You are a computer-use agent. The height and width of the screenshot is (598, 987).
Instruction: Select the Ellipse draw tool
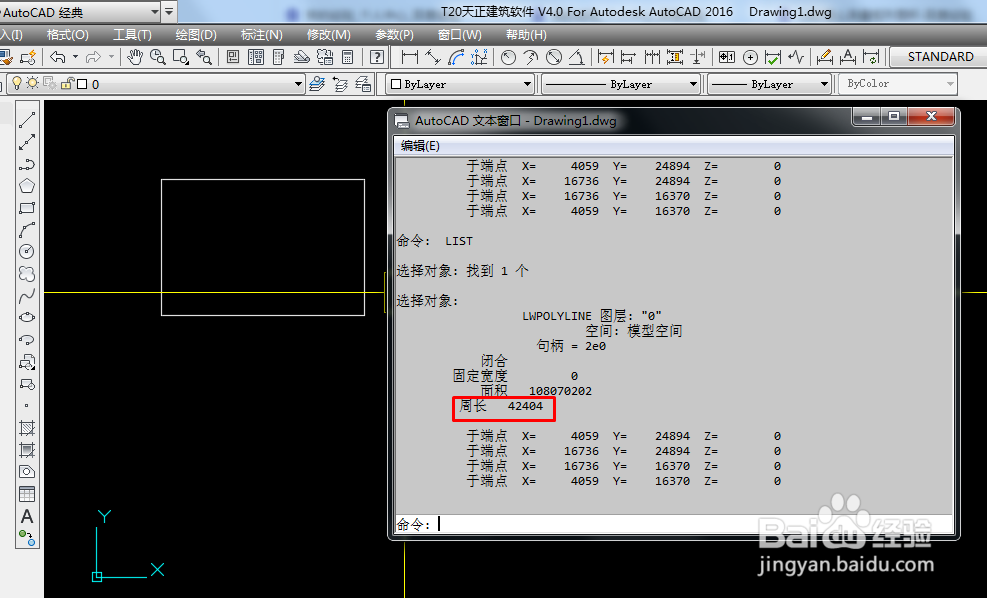pyautogui.click(x=26, y=317)
